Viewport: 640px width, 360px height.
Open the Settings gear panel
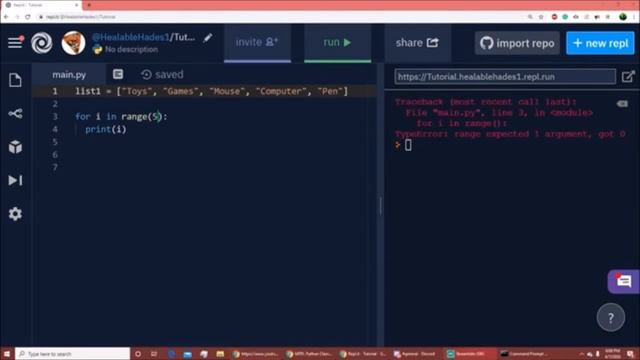pos(15,214)
